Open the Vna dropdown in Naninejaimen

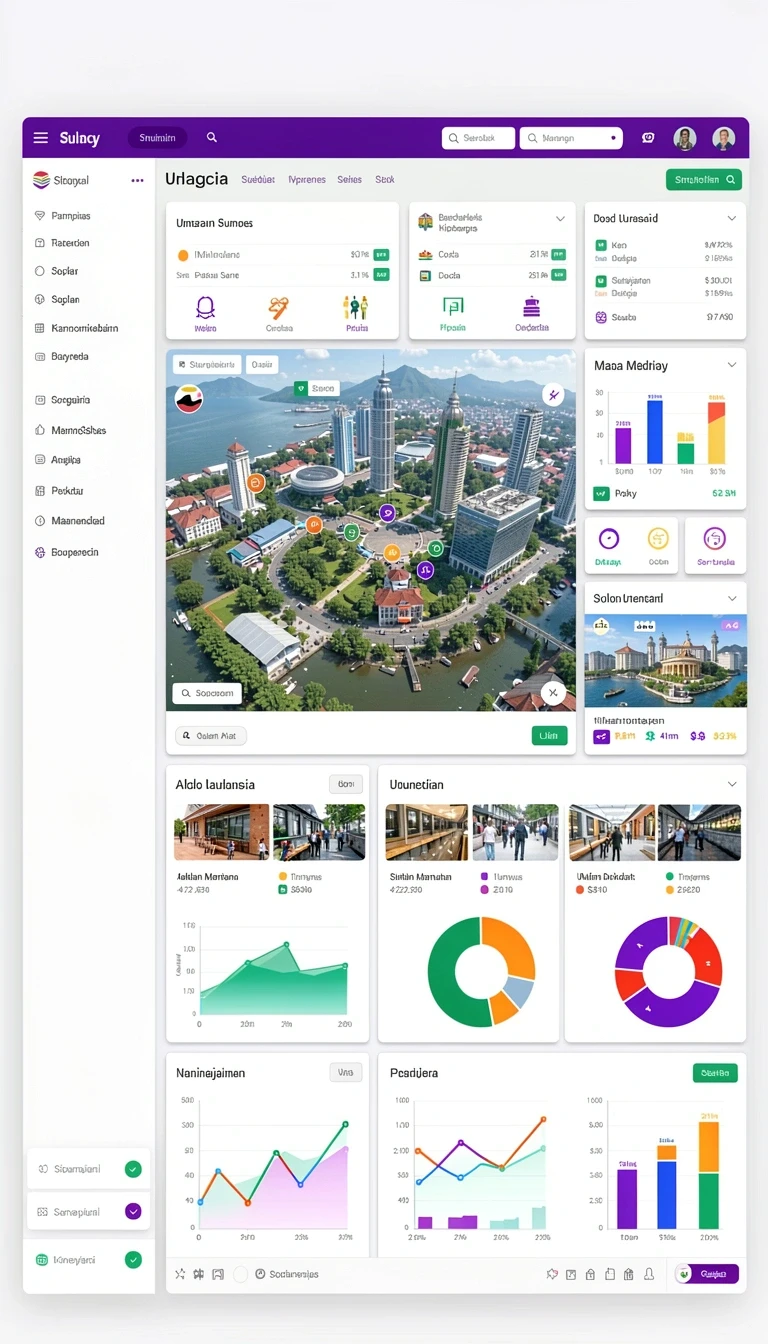point(345,1072)
